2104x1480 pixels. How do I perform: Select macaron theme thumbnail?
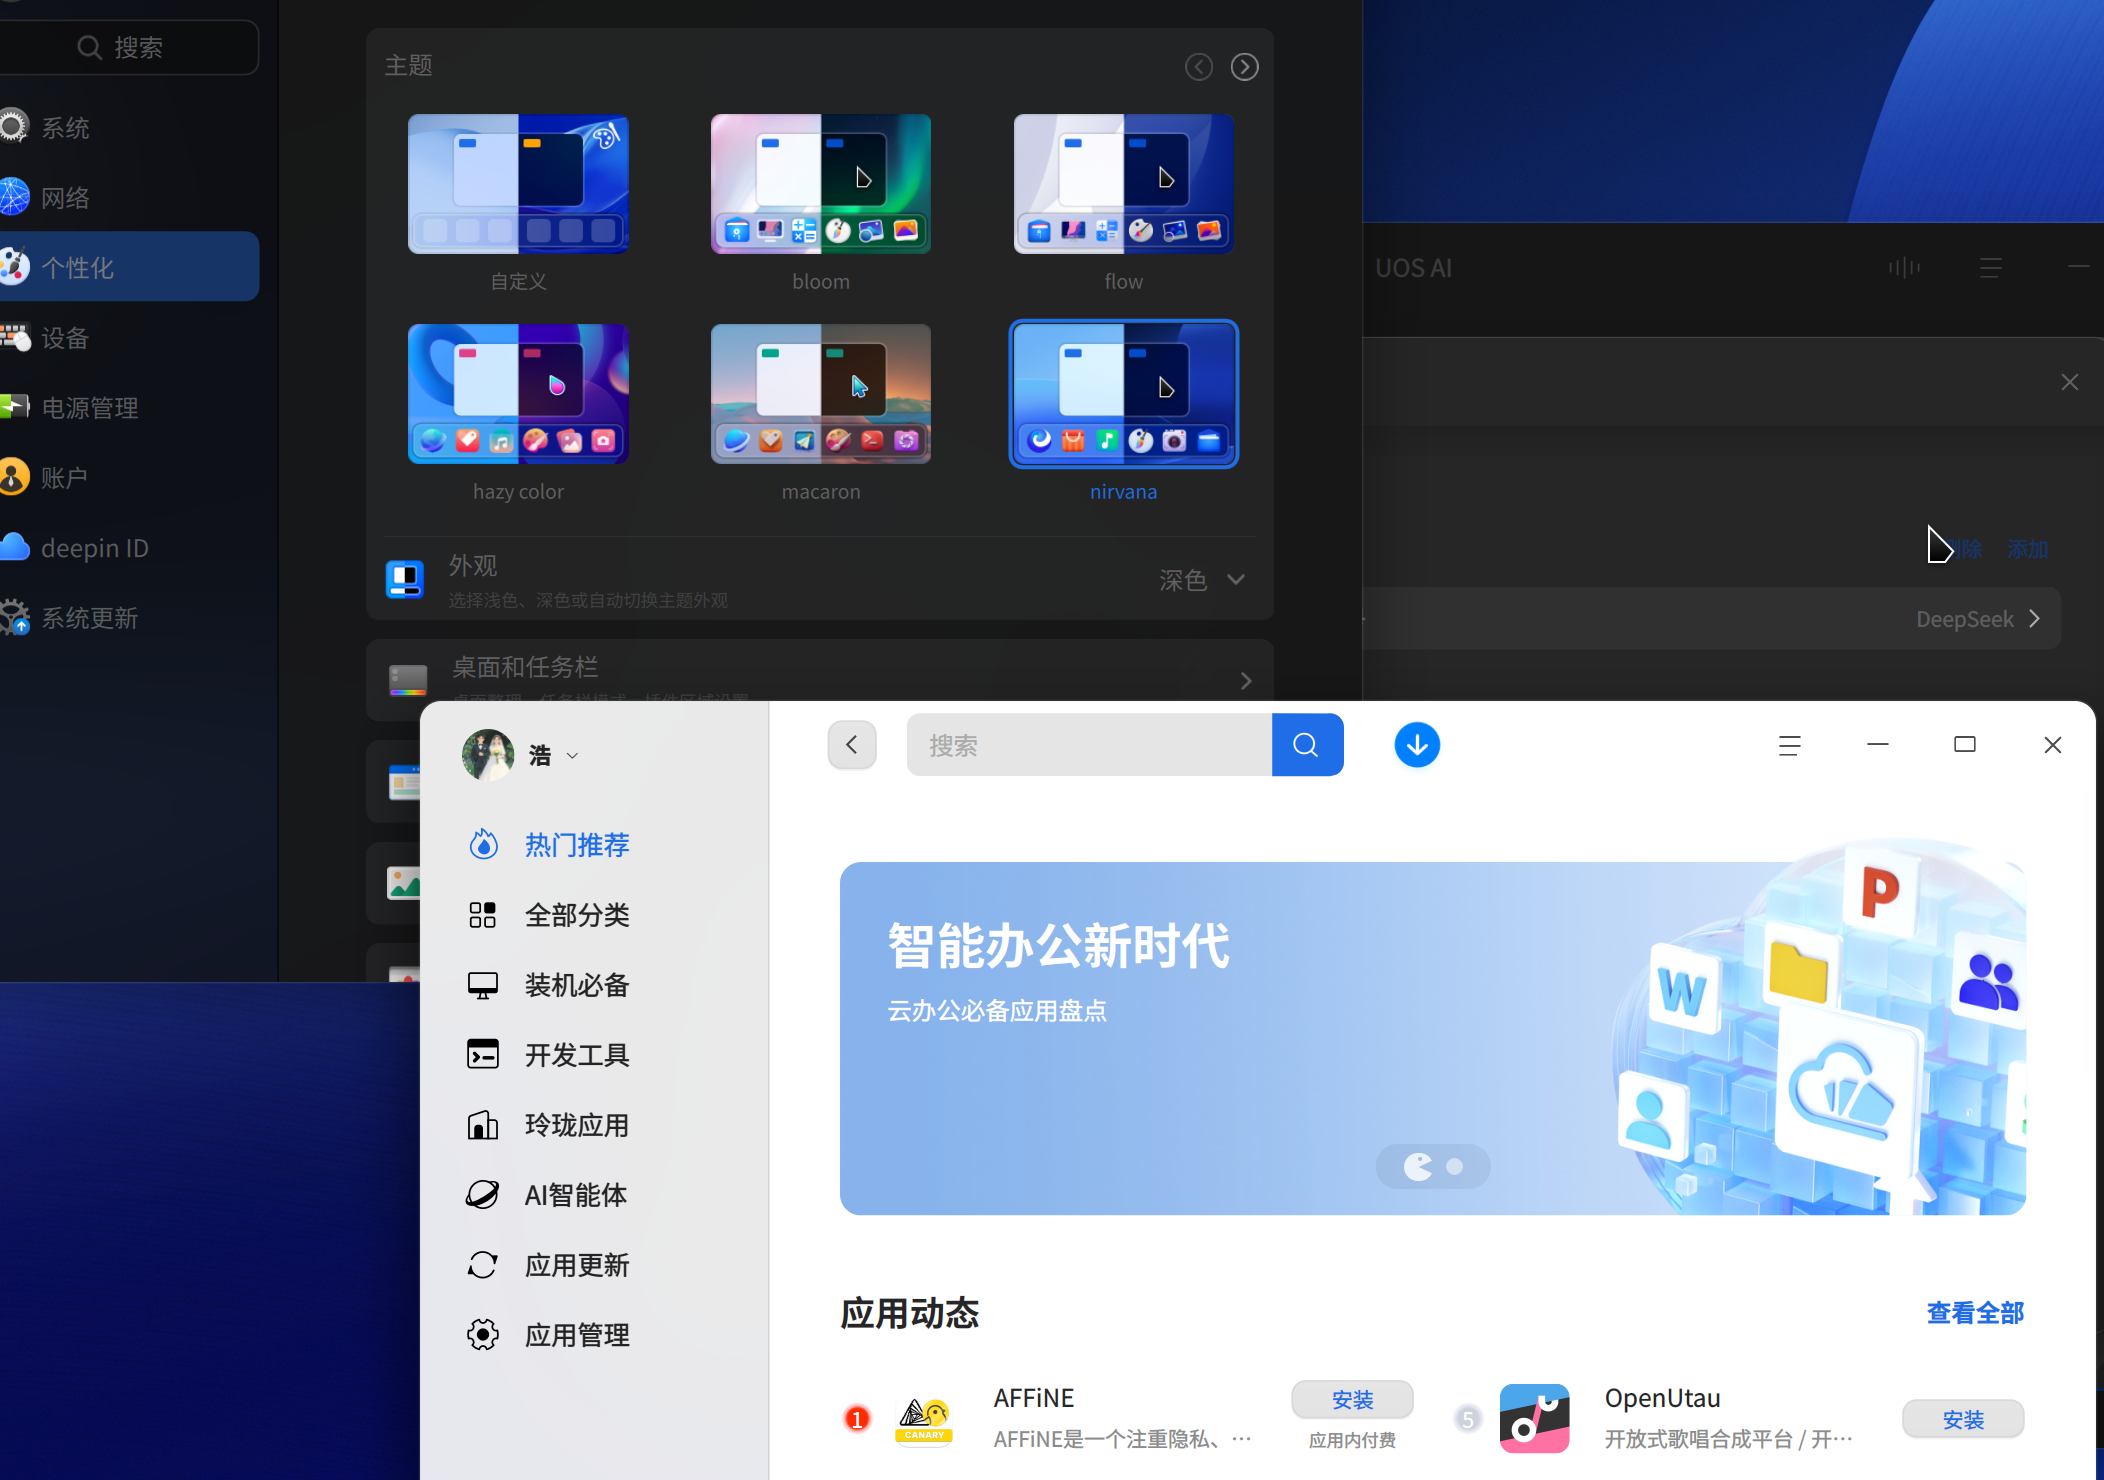pos(821,394)
